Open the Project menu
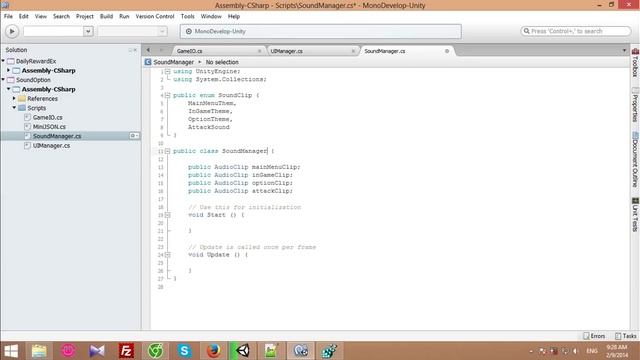Image resolution: width=640 pixels, height=360 pixels. coord(84,16)
